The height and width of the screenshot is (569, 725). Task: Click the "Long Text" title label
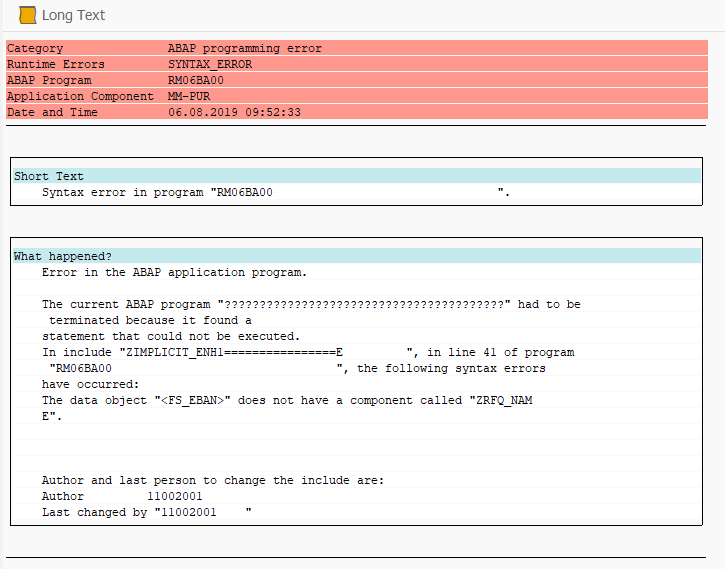[x=74, y=15]
